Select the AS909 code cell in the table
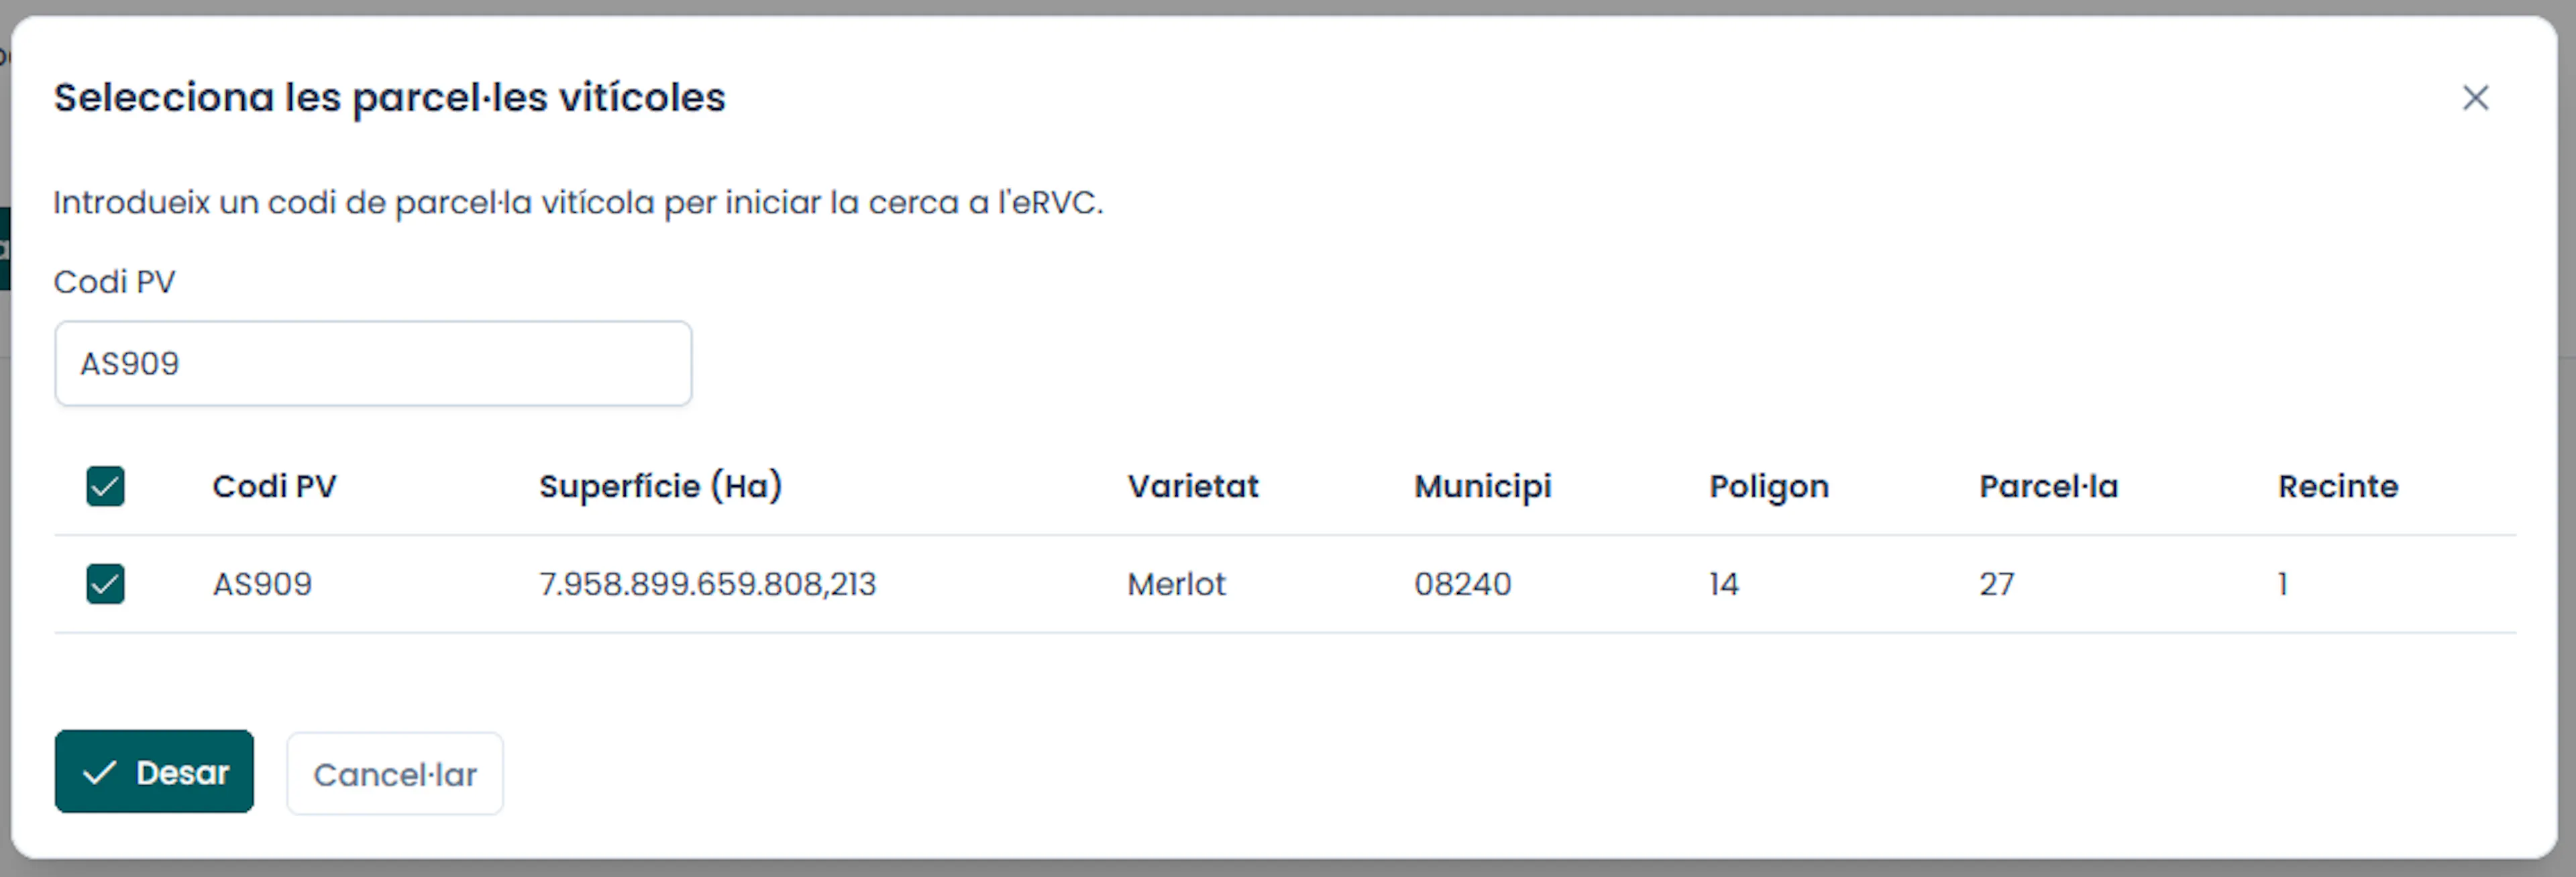This screenshot has width=2576, height=877. click(262, 584)
